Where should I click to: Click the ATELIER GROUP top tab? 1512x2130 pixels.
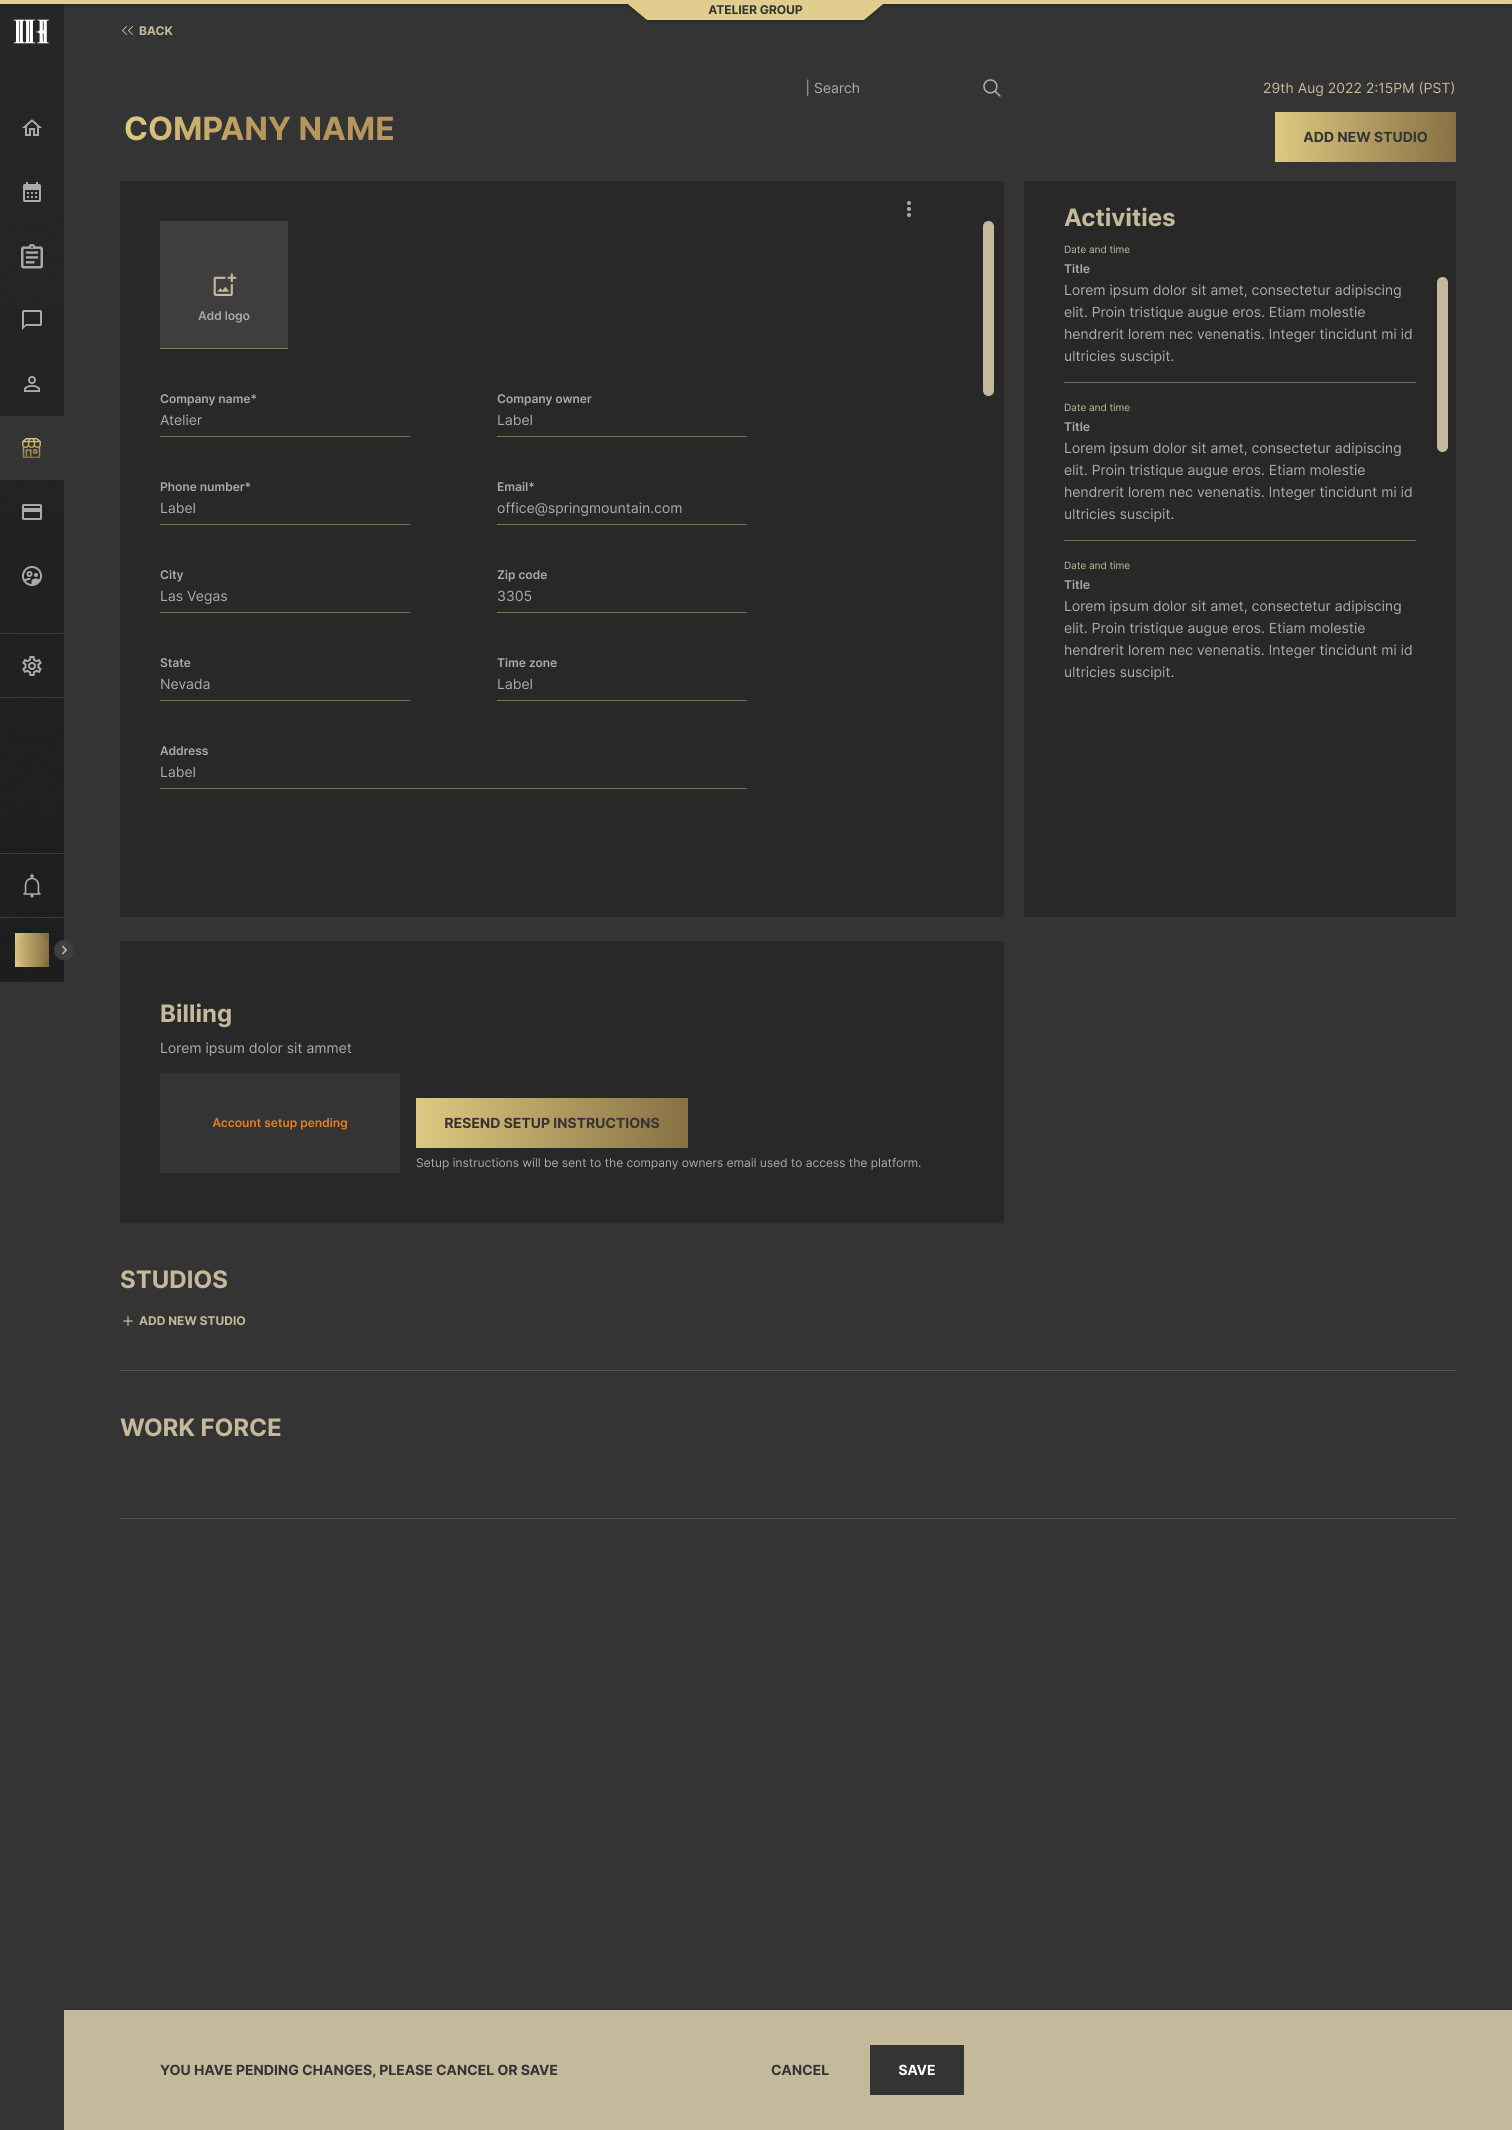[x=756, y=10]
